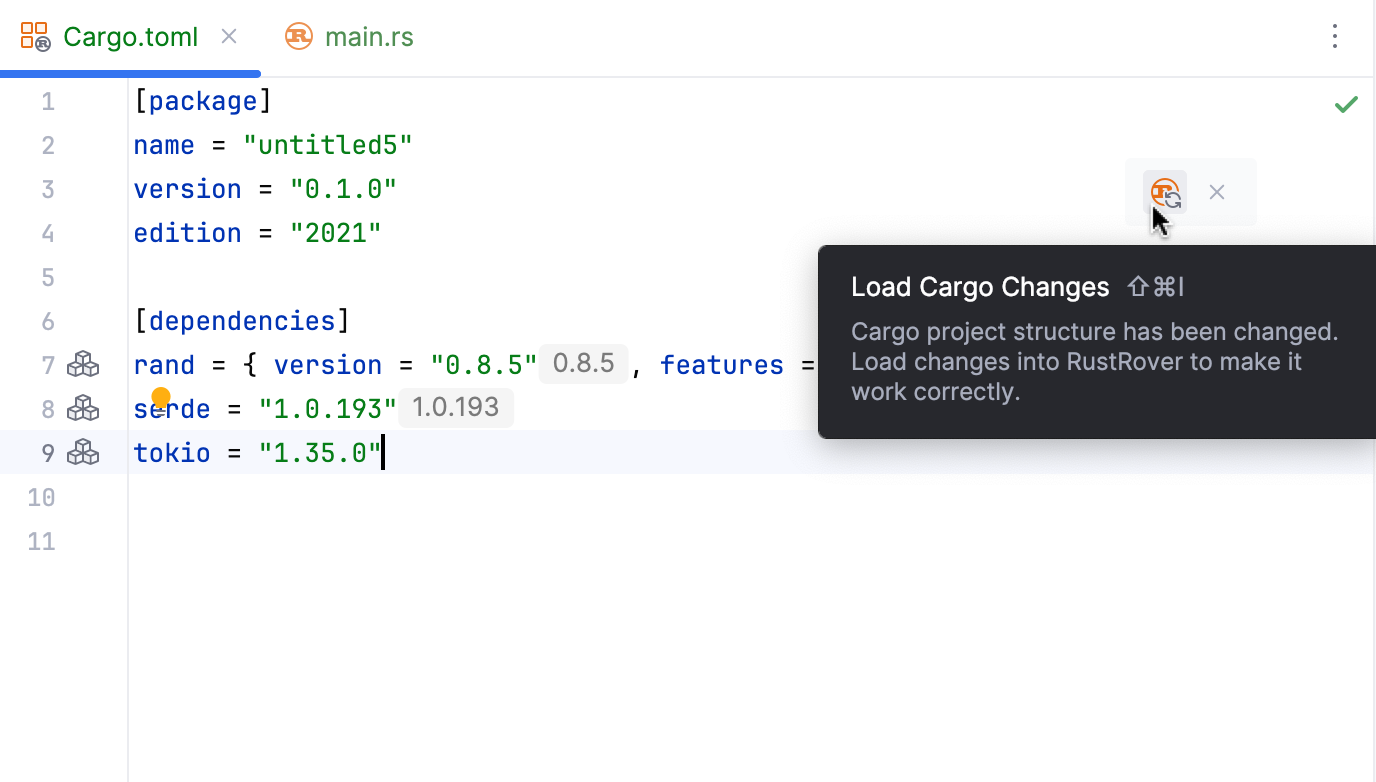Screen dimensions: 1376x782
Task: Close the Cargo.toml tab
Action: pos(228,36)
